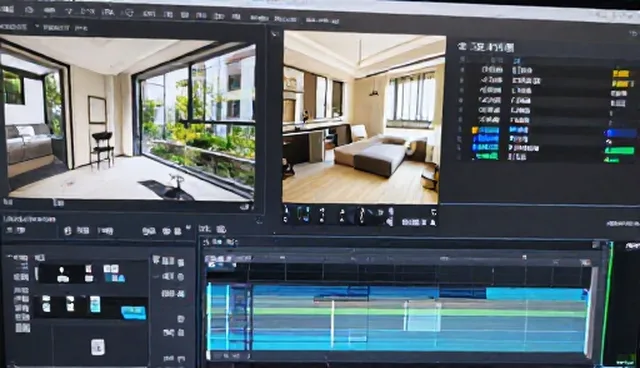Click the large speaker-shaped icon left of the timecode
Image resolution: width=640 pixels, height=368 pixels.
pyautogui.click(x=390, y=222)
